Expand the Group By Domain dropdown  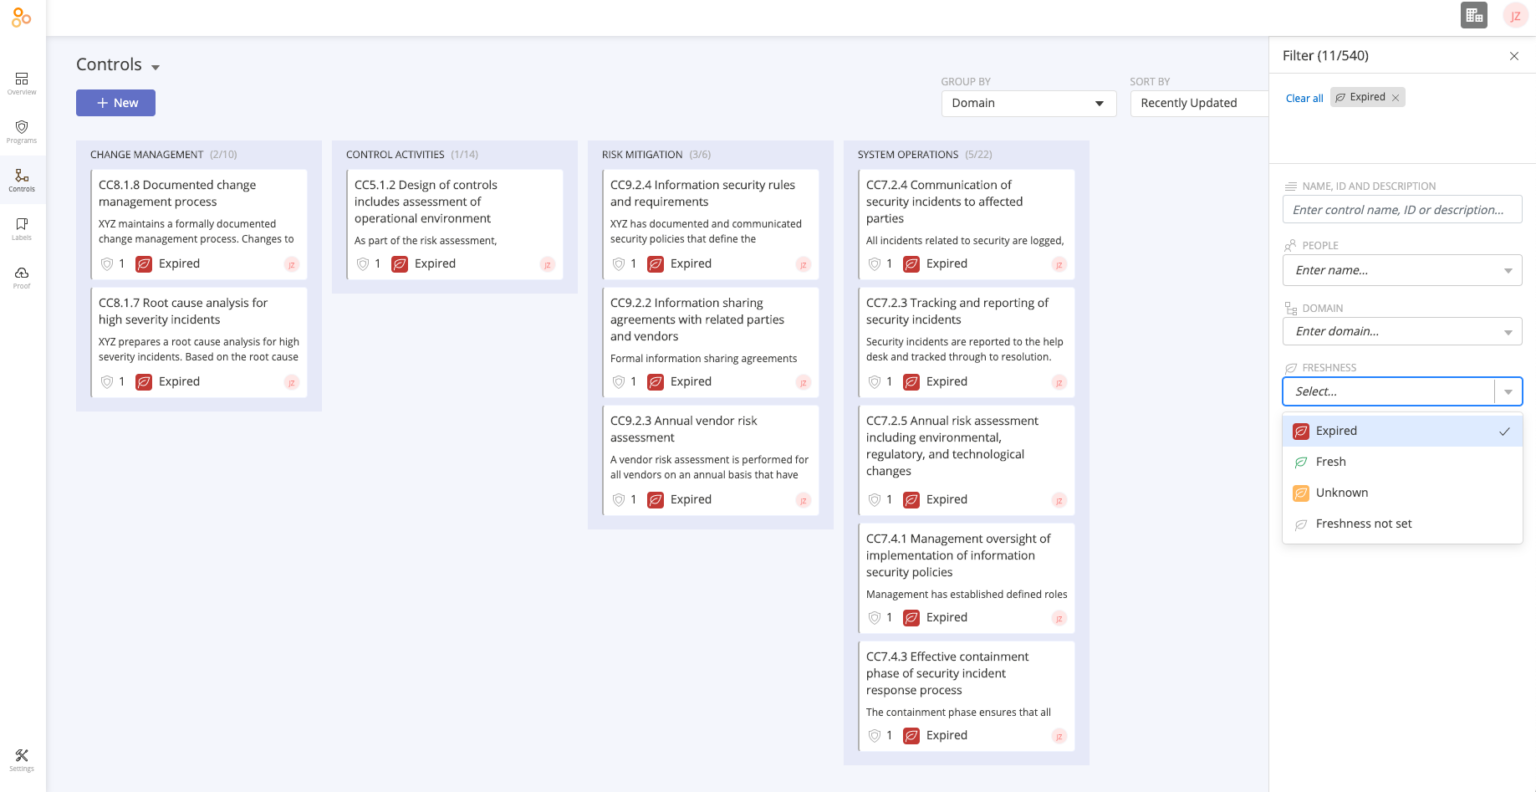(1028, 103)
